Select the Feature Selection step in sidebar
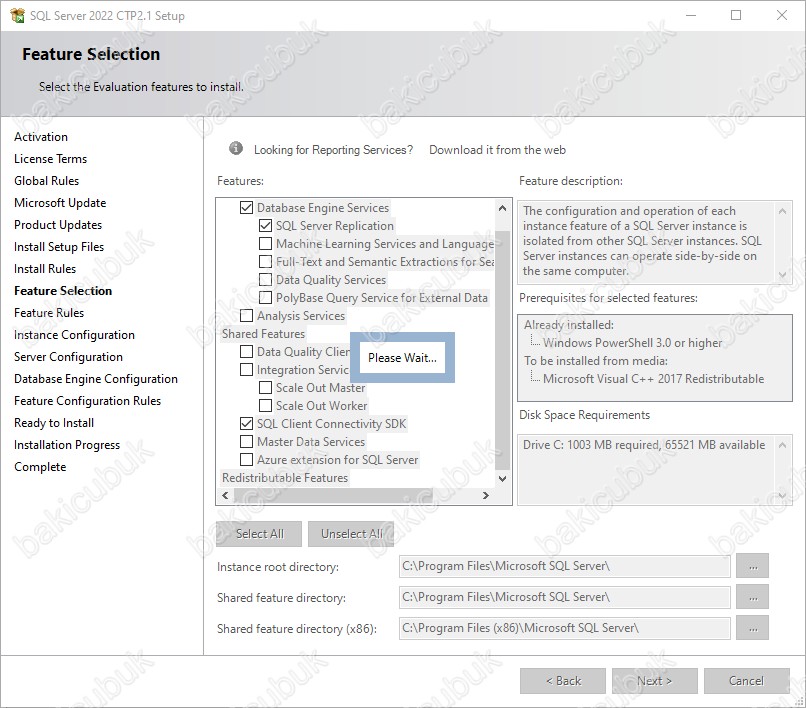Viewport: 806px width, 708px height. (x=63, y=291)
